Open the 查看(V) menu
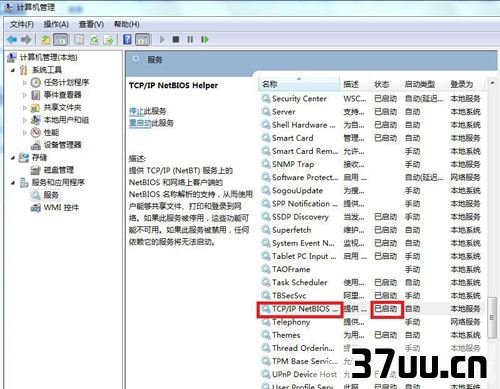This screenshot has width=500, height=389. coord(91,24)
